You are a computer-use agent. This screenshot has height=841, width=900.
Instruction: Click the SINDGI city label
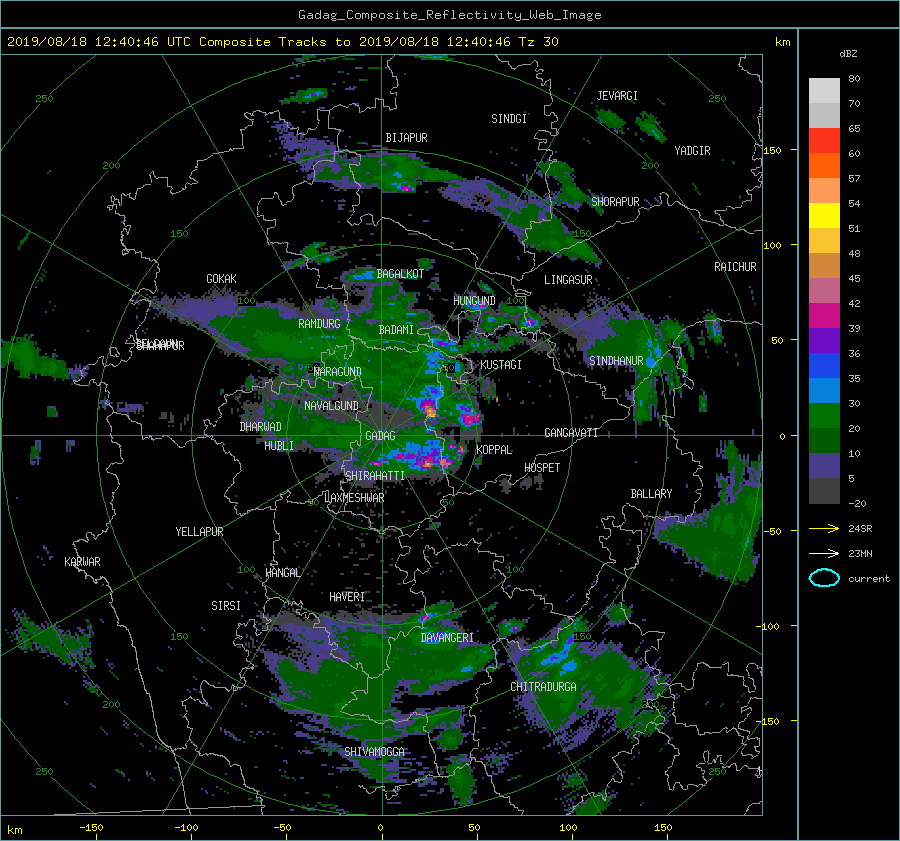[x=509, y=119]
